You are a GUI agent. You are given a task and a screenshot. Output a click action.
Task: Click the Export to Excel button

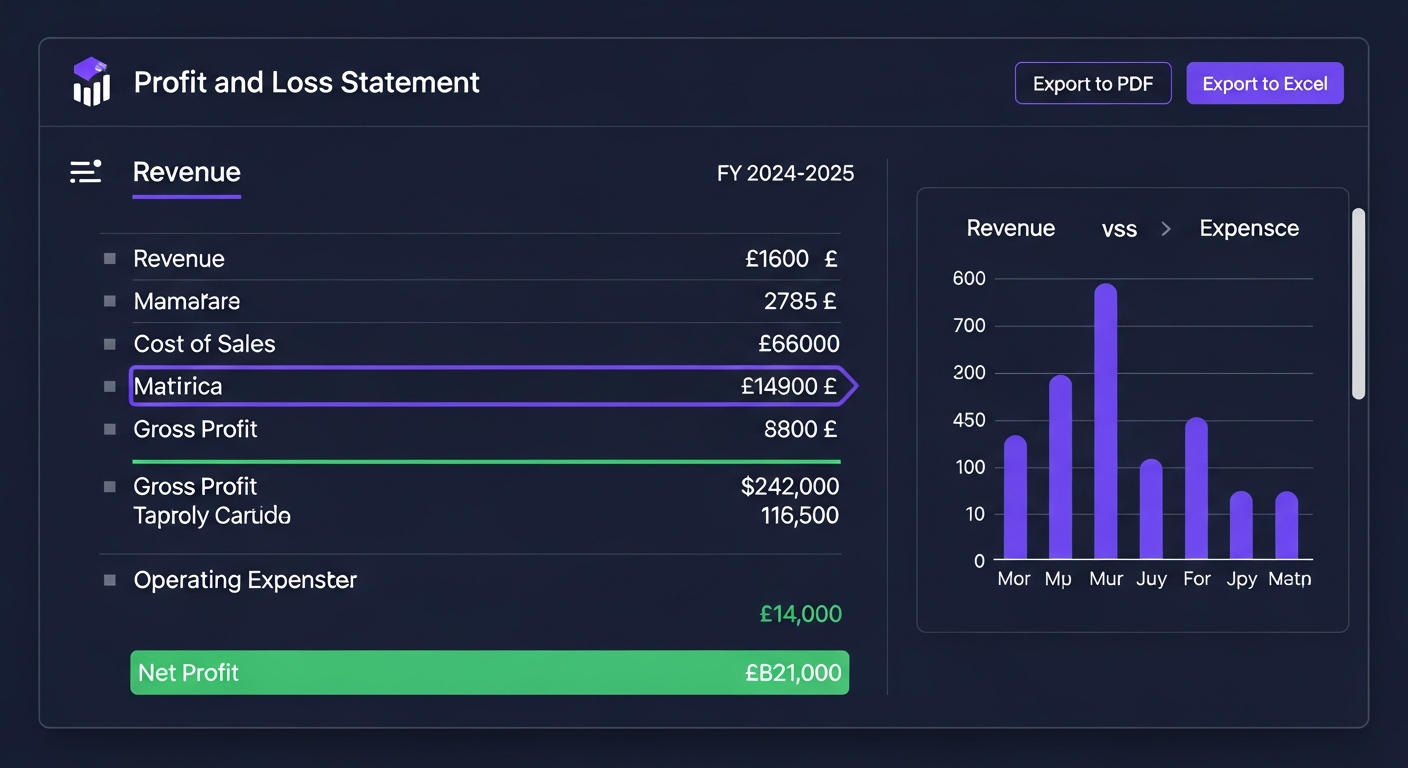click(1265, 83)
